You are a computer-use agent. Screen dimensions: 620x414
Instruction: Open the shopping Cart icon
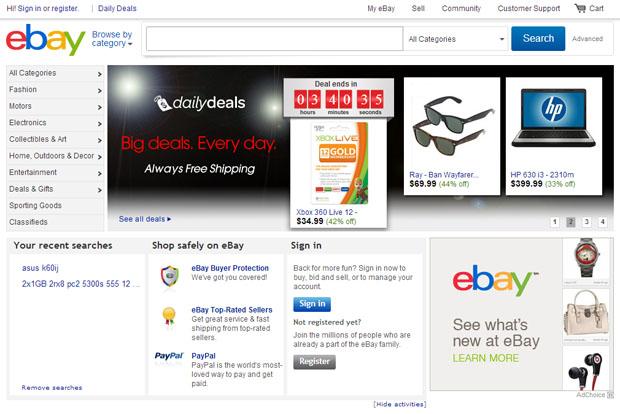pos(580,8)
